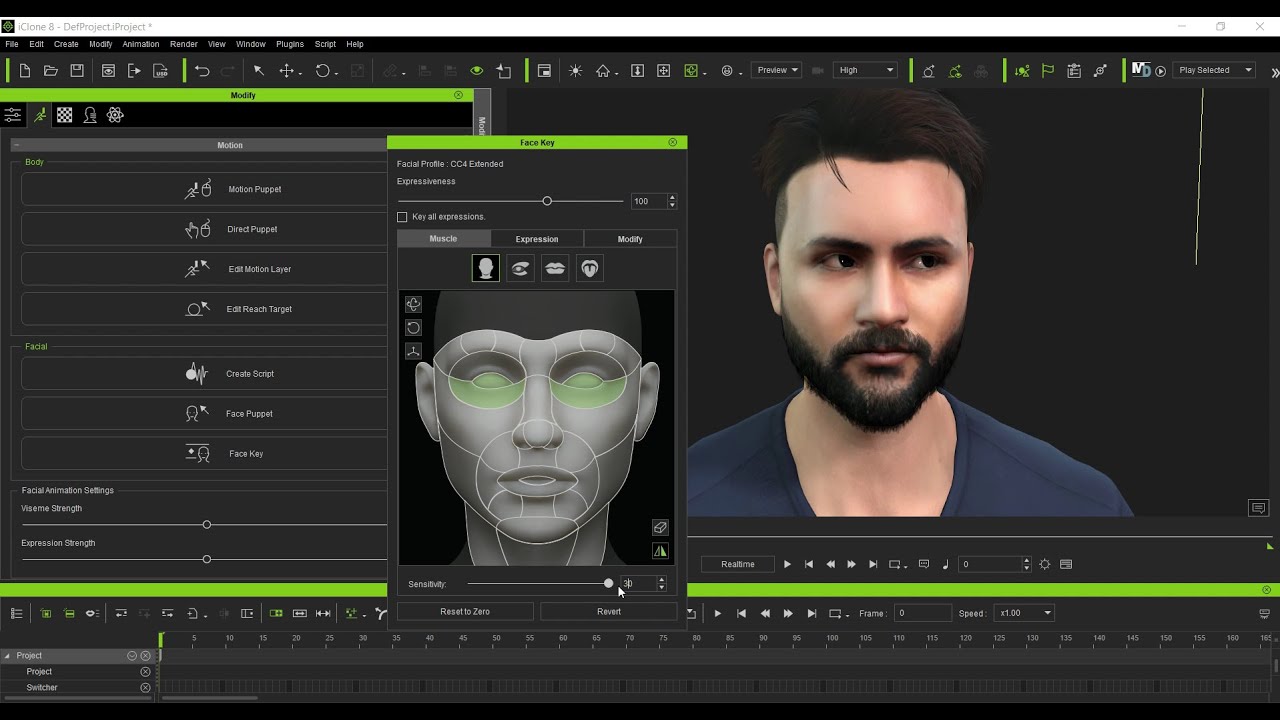Switch to the Modify tab in Face Key
The image size is (1280, 720).
pos(630,239)
